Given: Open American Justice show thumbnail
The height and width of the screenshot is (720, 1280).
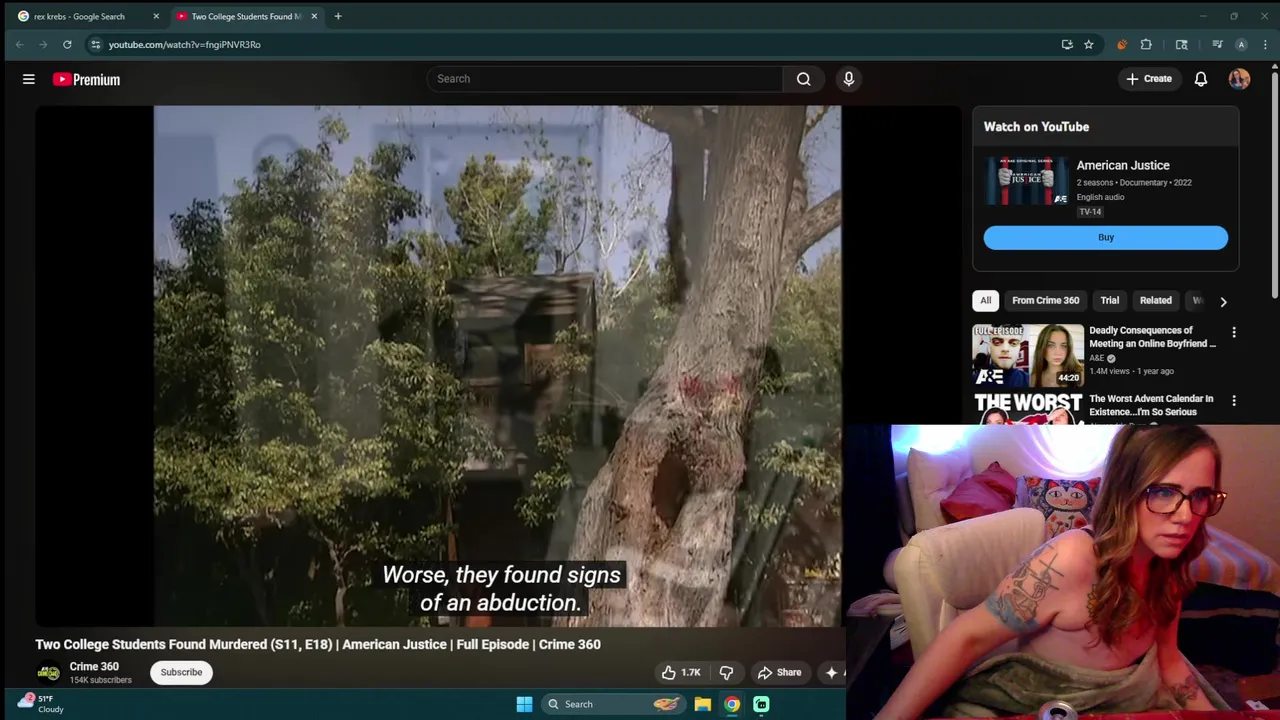Looking at the screenshot, I should point(1027,181).
